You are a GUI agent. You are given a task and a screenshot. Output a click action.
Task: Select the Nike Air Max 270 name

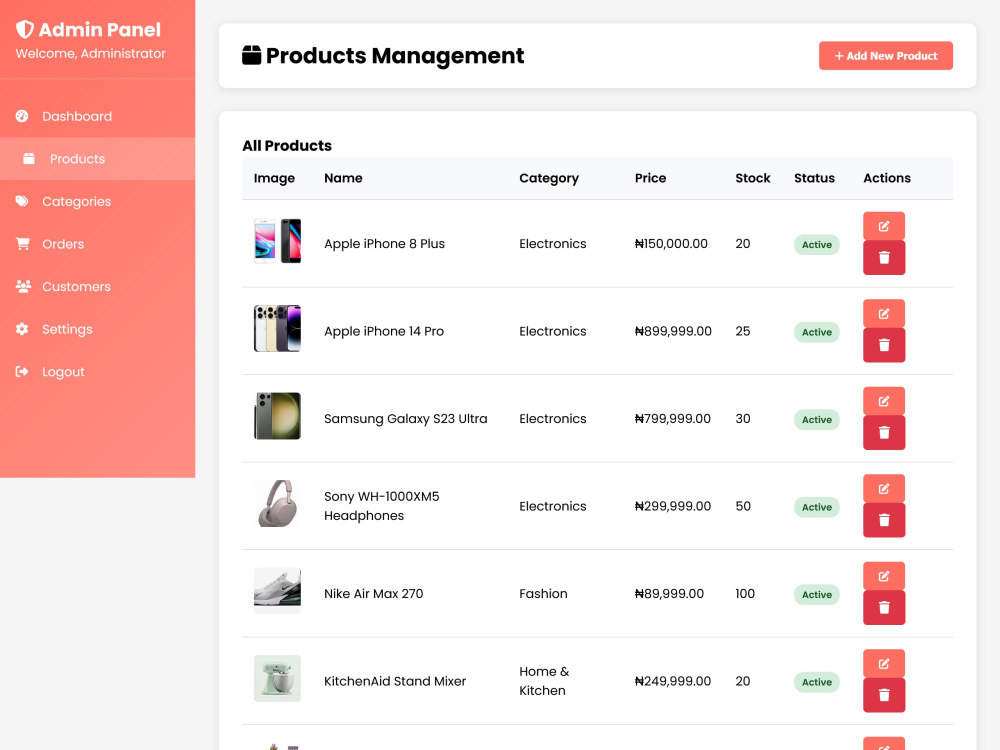374,594
